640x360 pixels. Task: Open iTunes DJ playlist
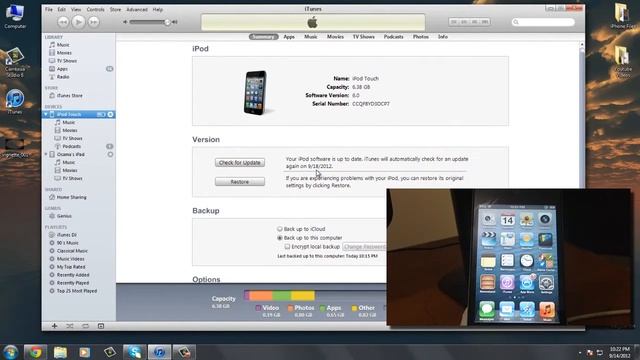(67, 235)
